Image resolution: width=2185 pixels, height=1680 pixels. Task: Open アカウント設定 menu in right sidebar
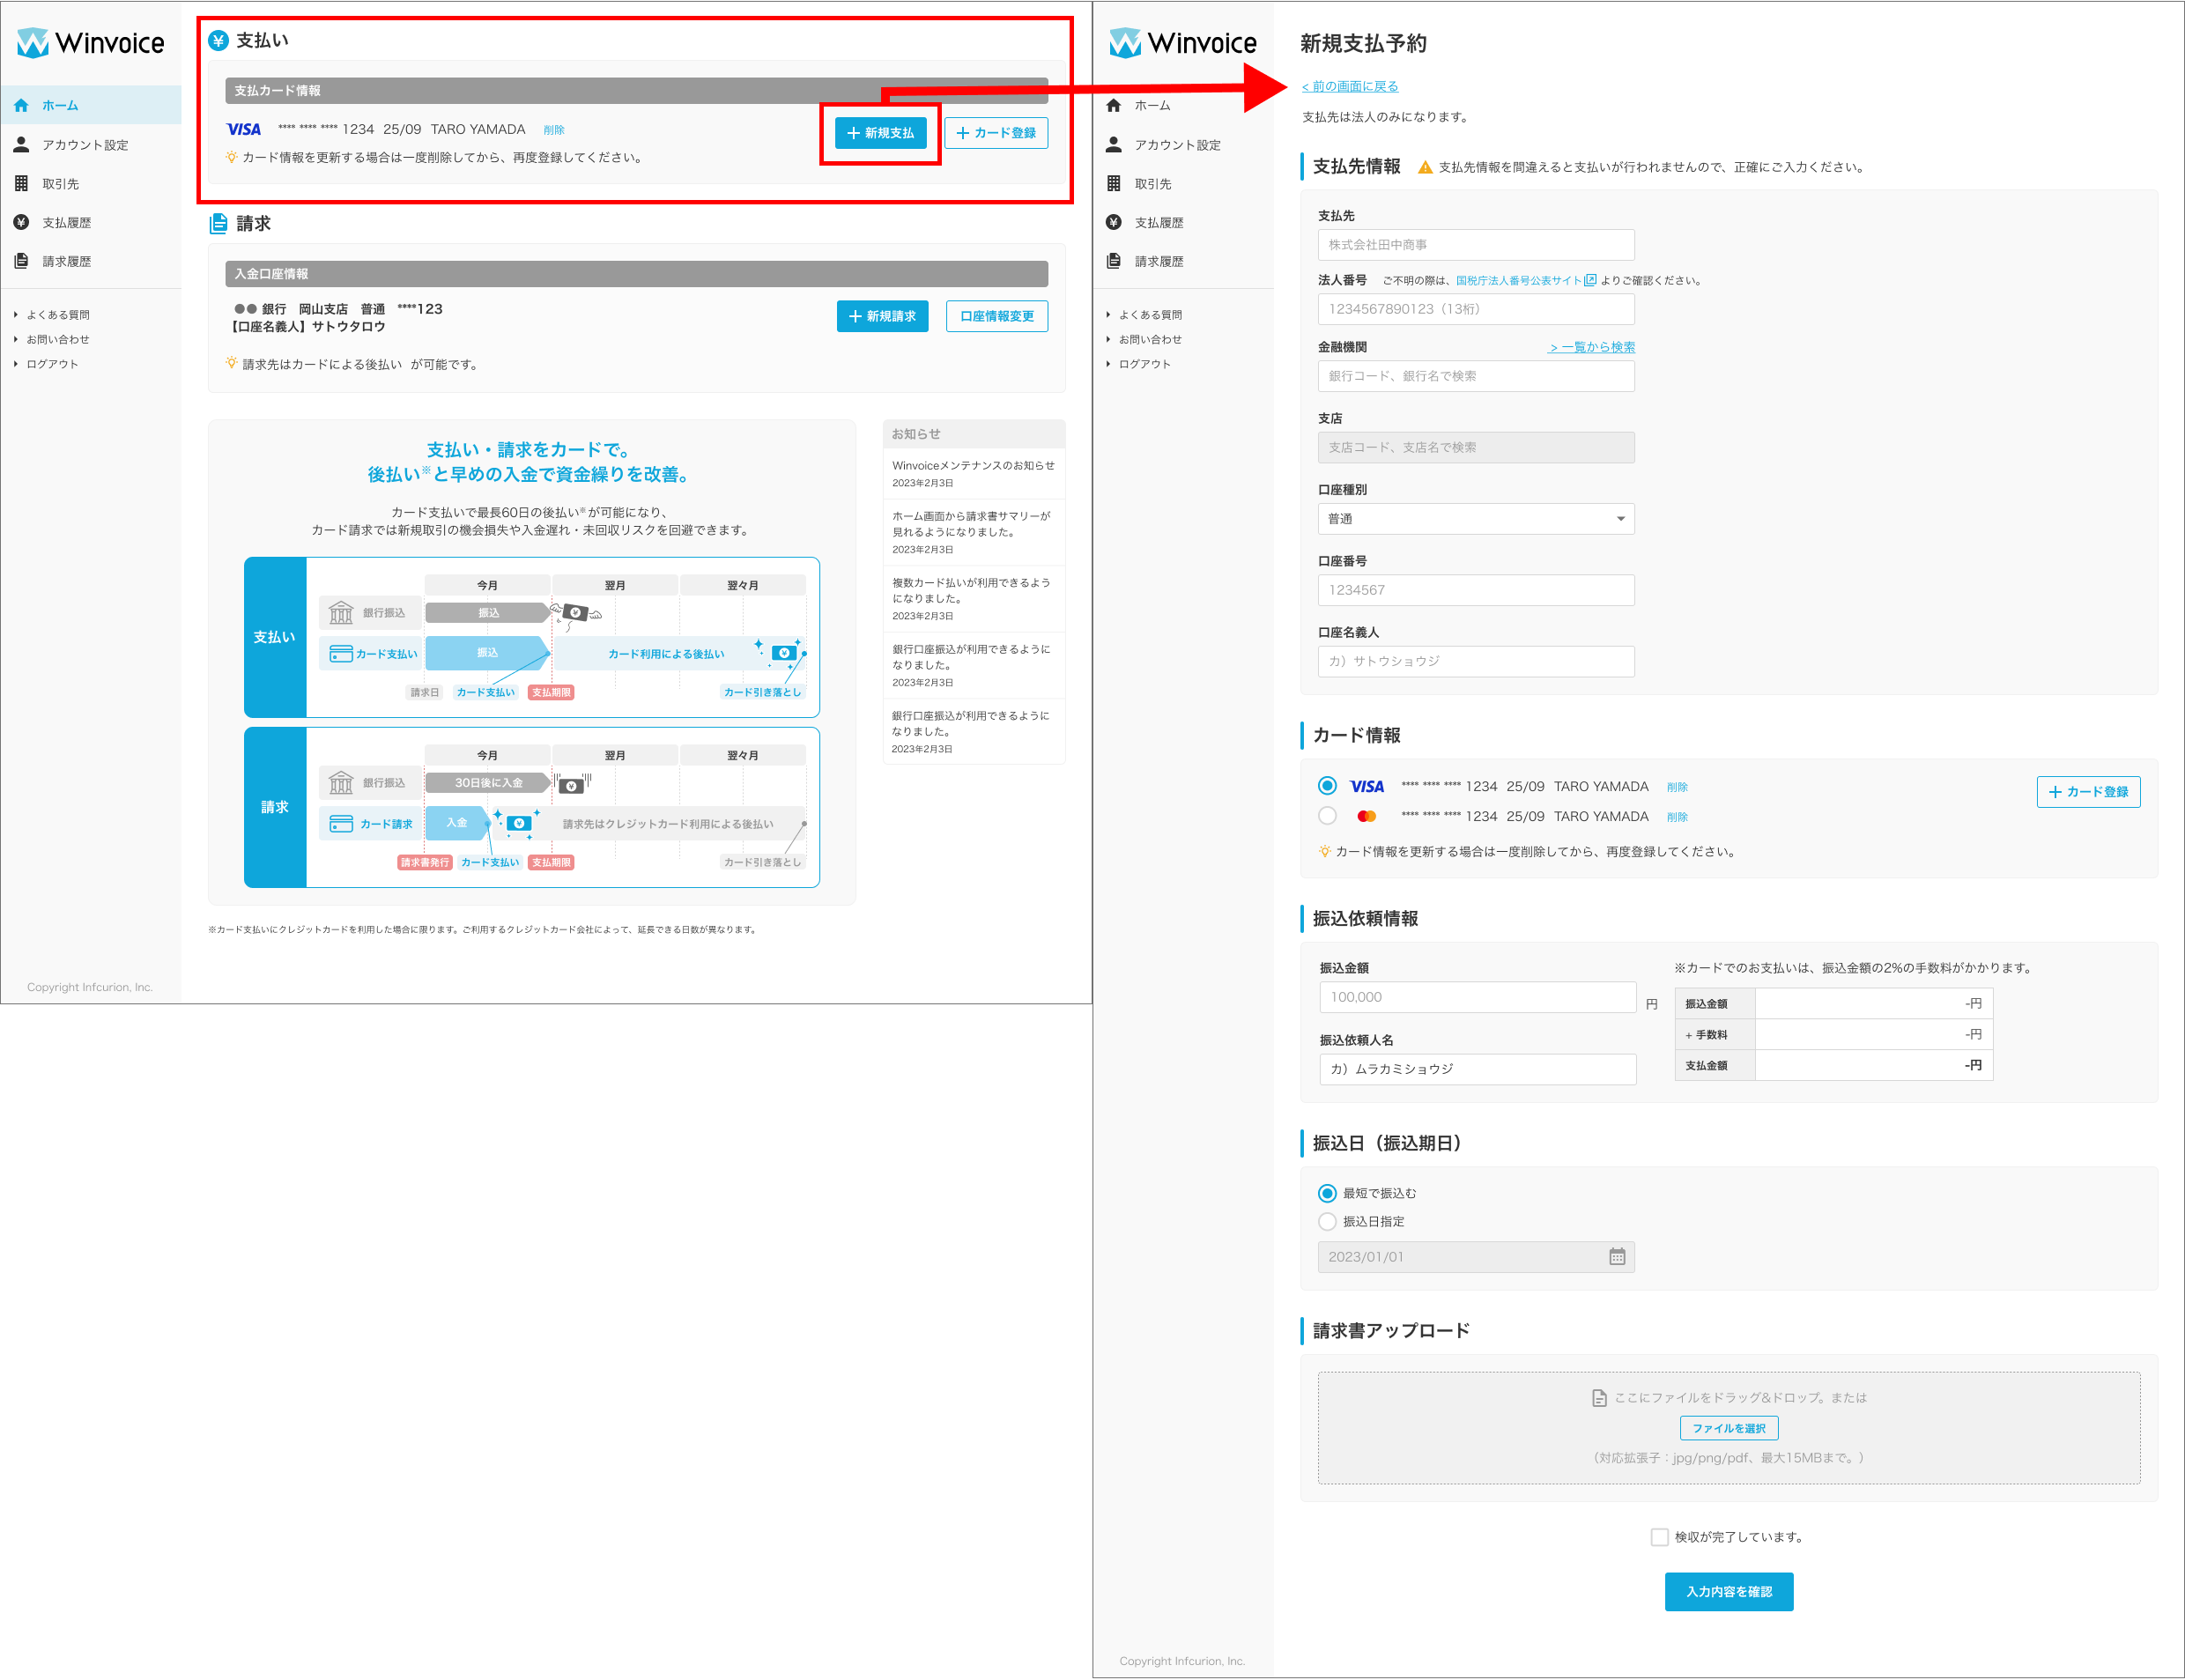1176,145
